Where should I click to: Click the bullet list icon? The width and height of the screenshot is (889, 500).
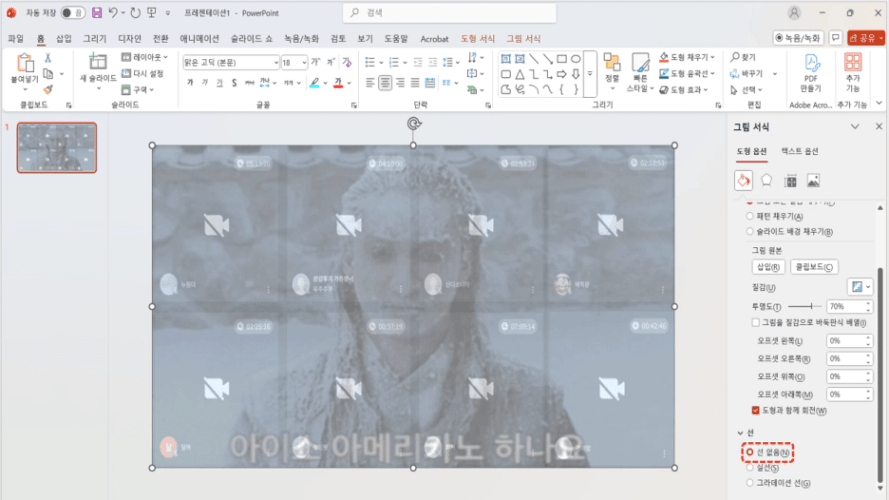pos(370,62)
